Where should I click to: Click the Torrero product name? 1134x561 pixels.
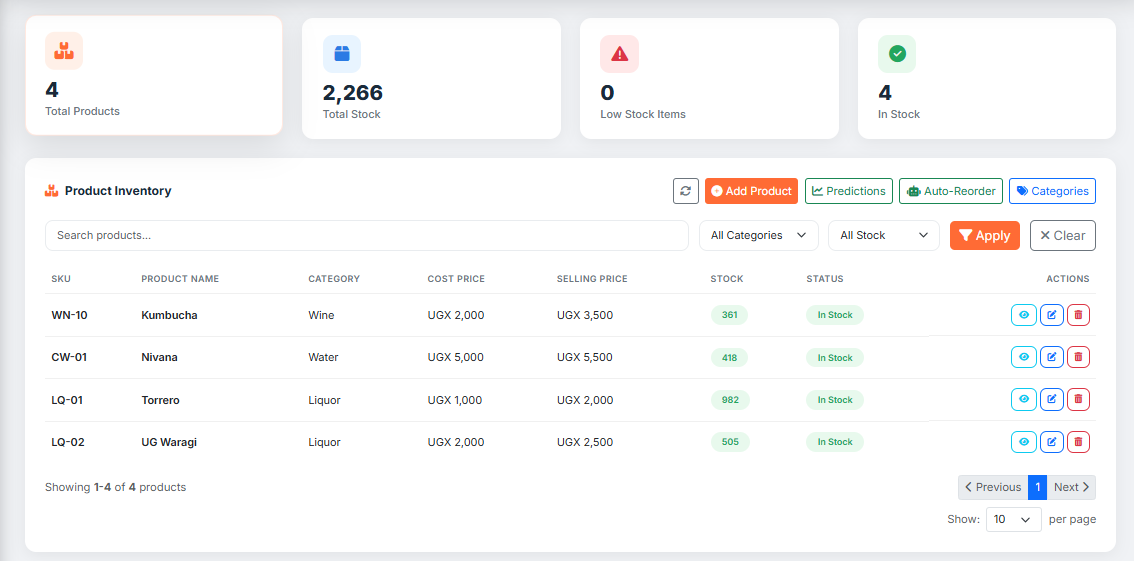coord(161,400)
